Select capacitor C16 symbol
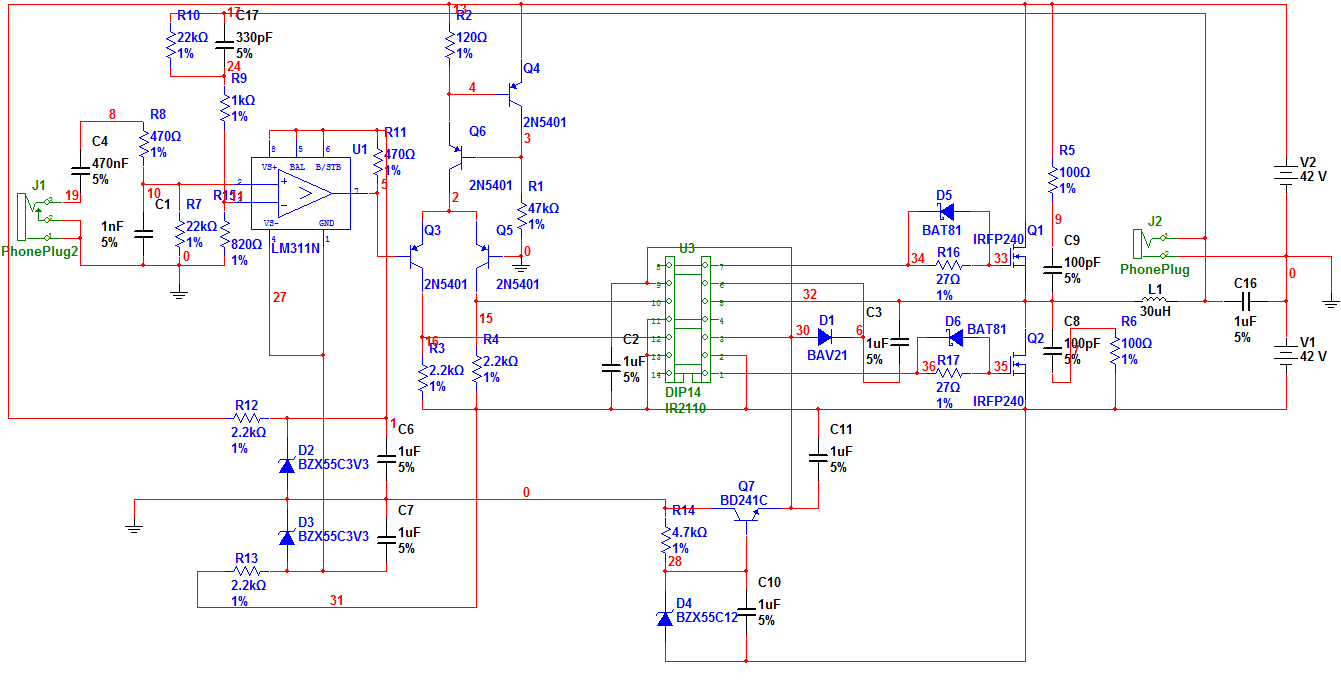This screenshot has height=685, width=1341. pyautogui.click(x=1246, y=300)
